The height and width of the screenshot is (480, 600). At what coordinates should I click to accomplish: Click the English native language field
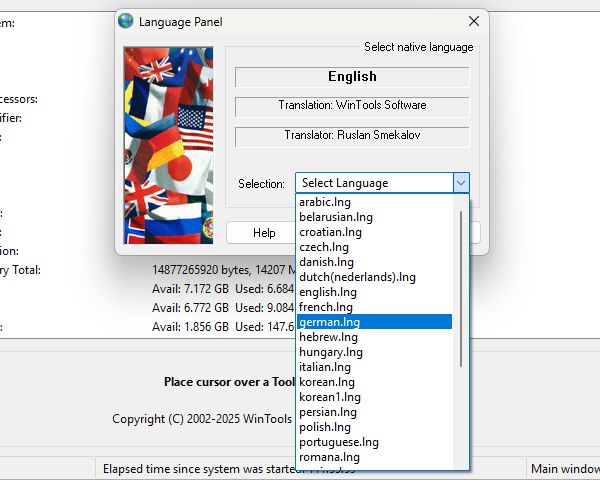352,77
